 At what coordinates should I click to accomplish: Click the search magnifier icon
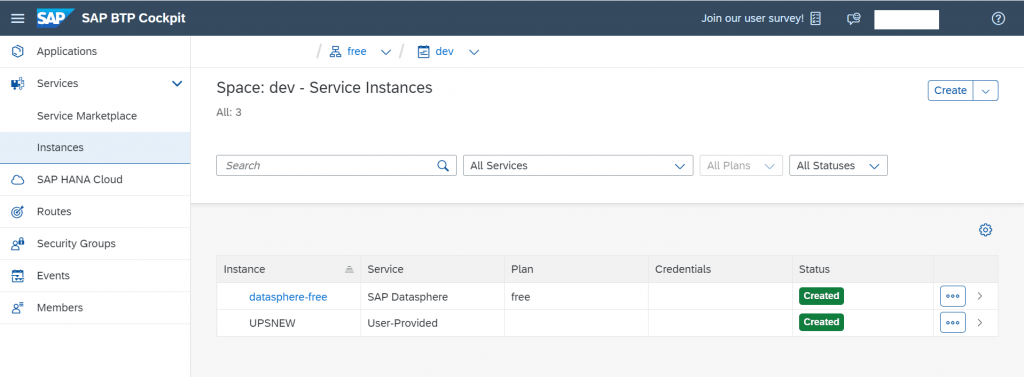coord(443,165)
